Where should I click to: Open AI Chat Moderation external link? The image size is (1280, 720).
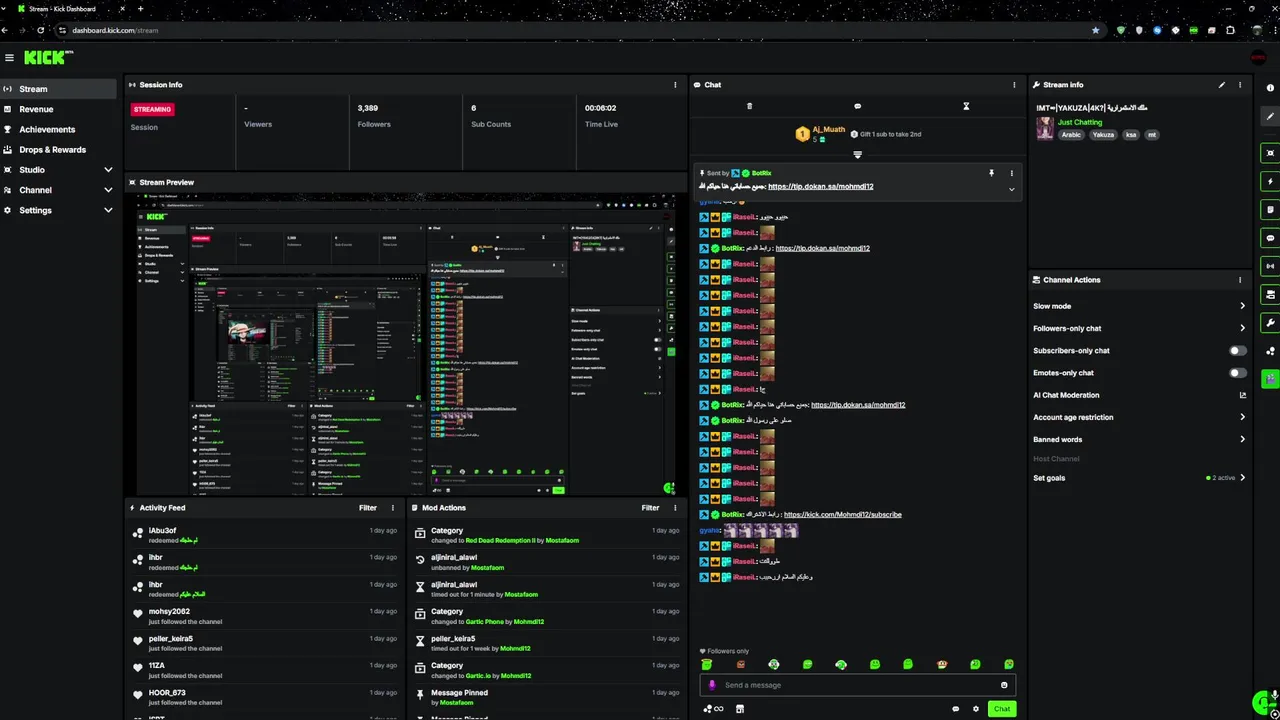coord(1242,395)
